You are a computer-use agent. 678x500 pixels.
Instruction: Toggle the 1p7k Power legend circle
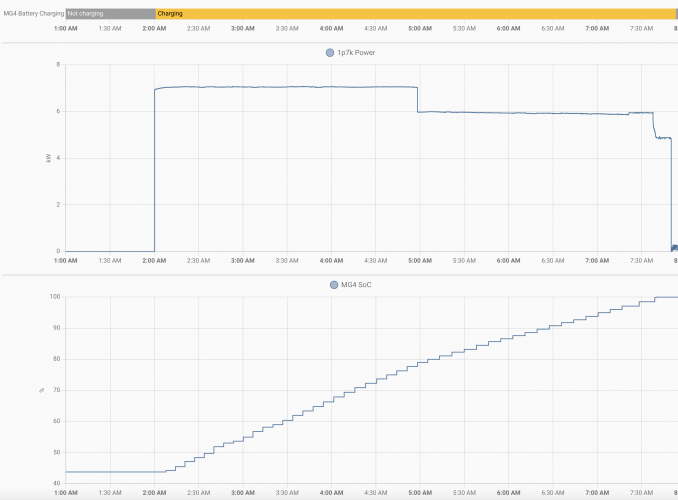(x=331, y=52)
